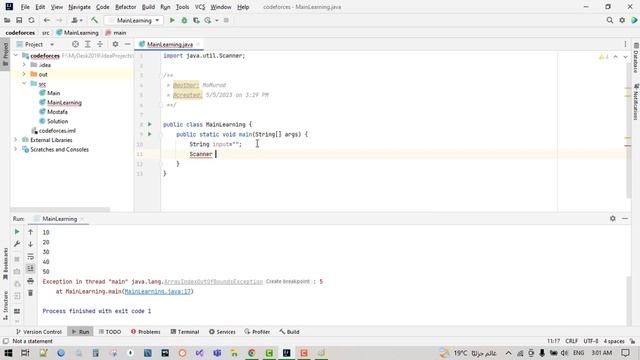Open Run panel settings gear
640x360 pixels.
(x=613, y=218)
